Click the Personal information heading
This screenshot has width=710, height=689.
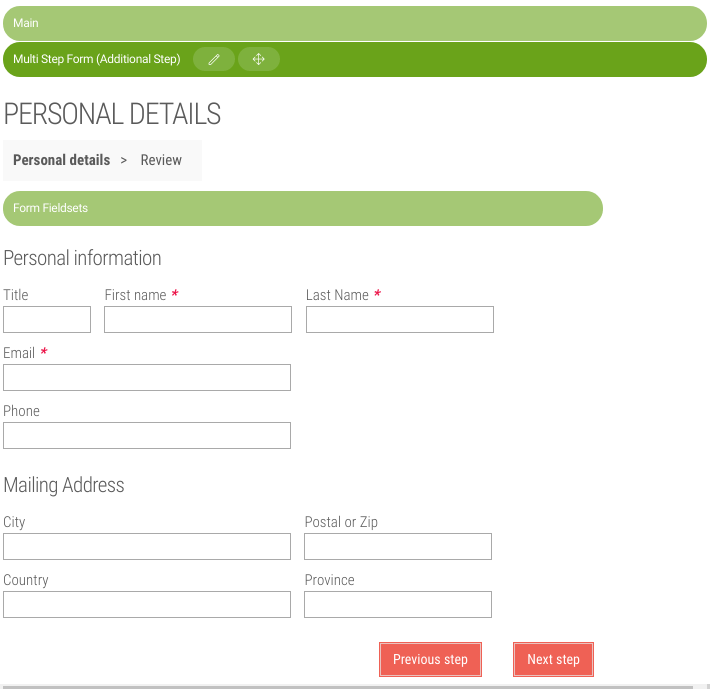[82, 258]
